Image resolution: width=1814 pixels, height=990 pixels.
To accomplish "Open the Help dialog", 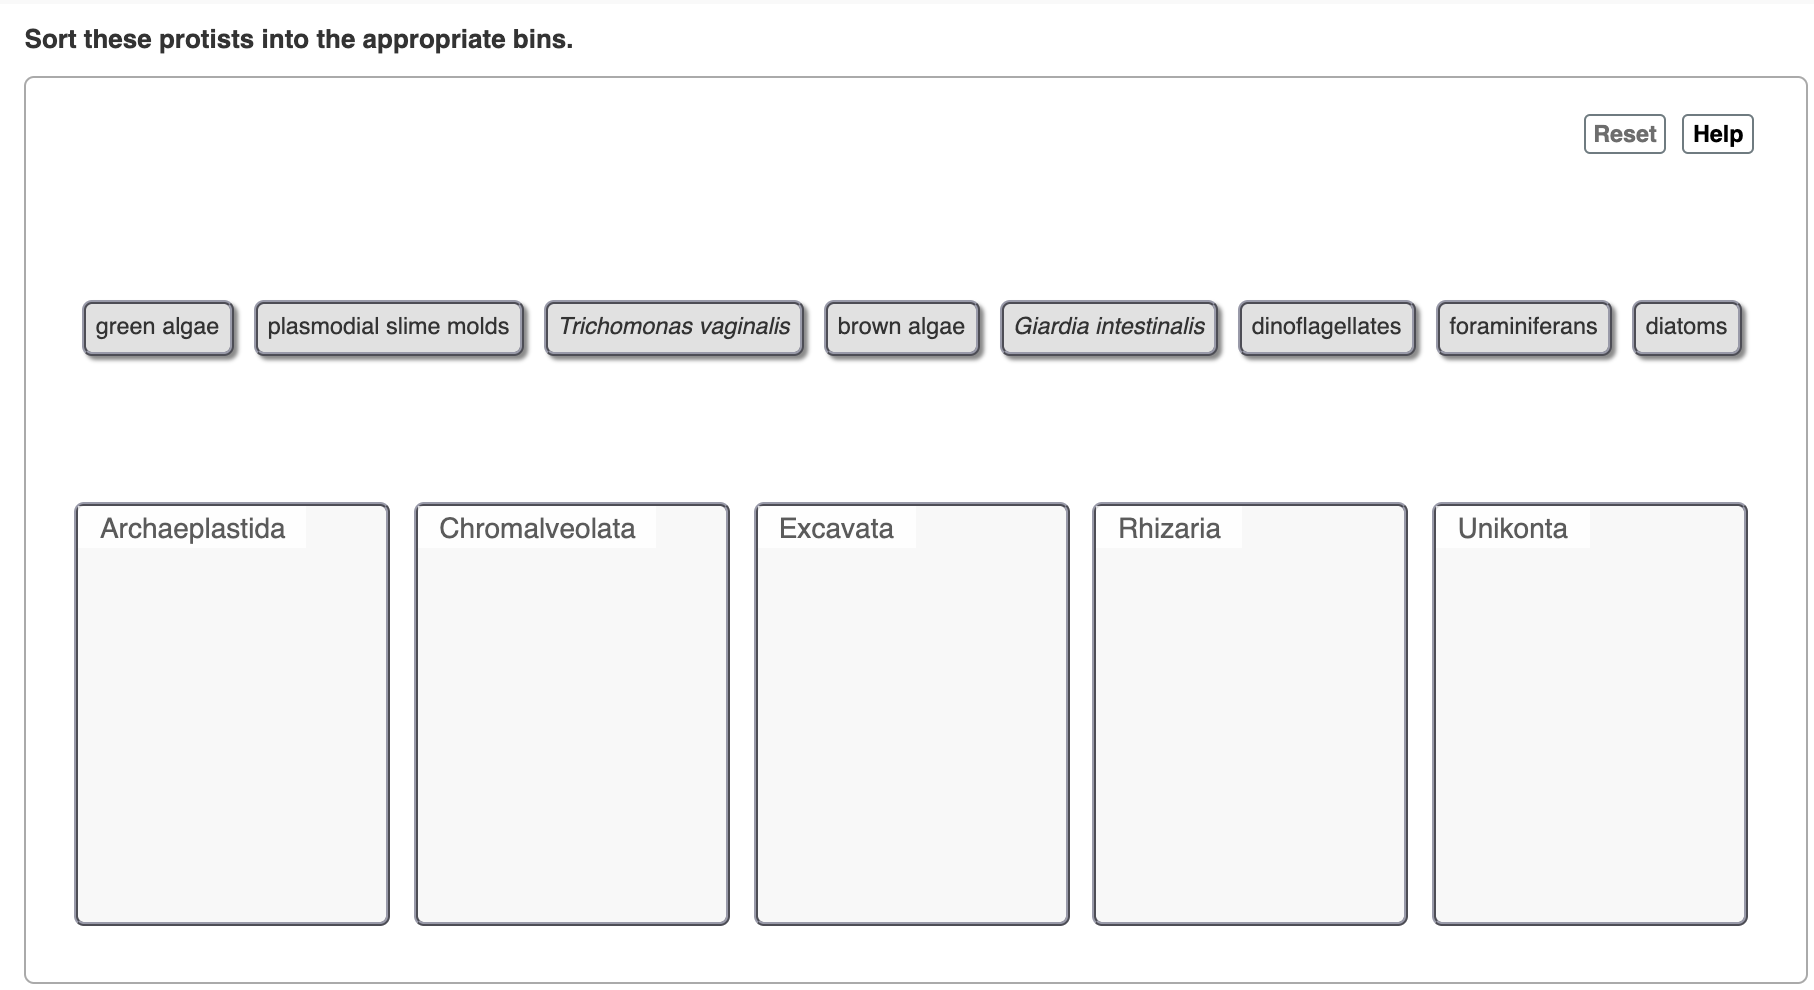I will coord(1717,133).
